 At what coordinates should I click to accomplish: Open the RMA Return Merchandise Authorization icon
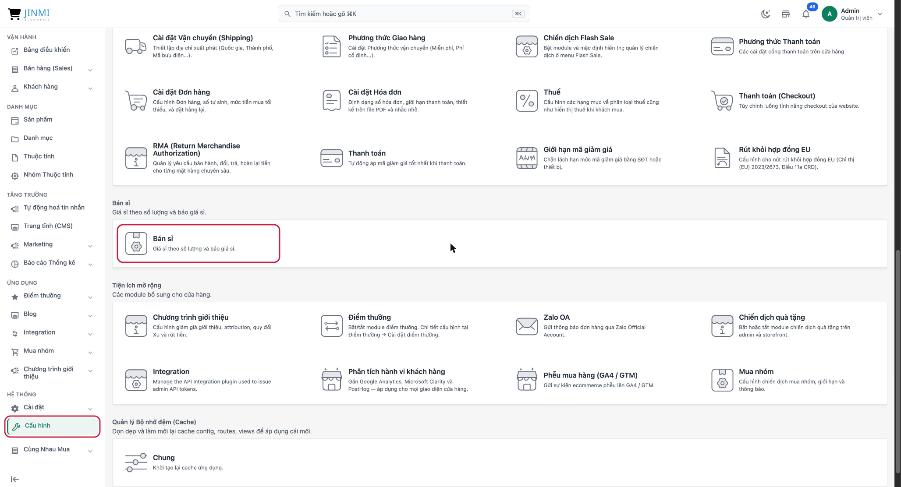tap(136, 158)
